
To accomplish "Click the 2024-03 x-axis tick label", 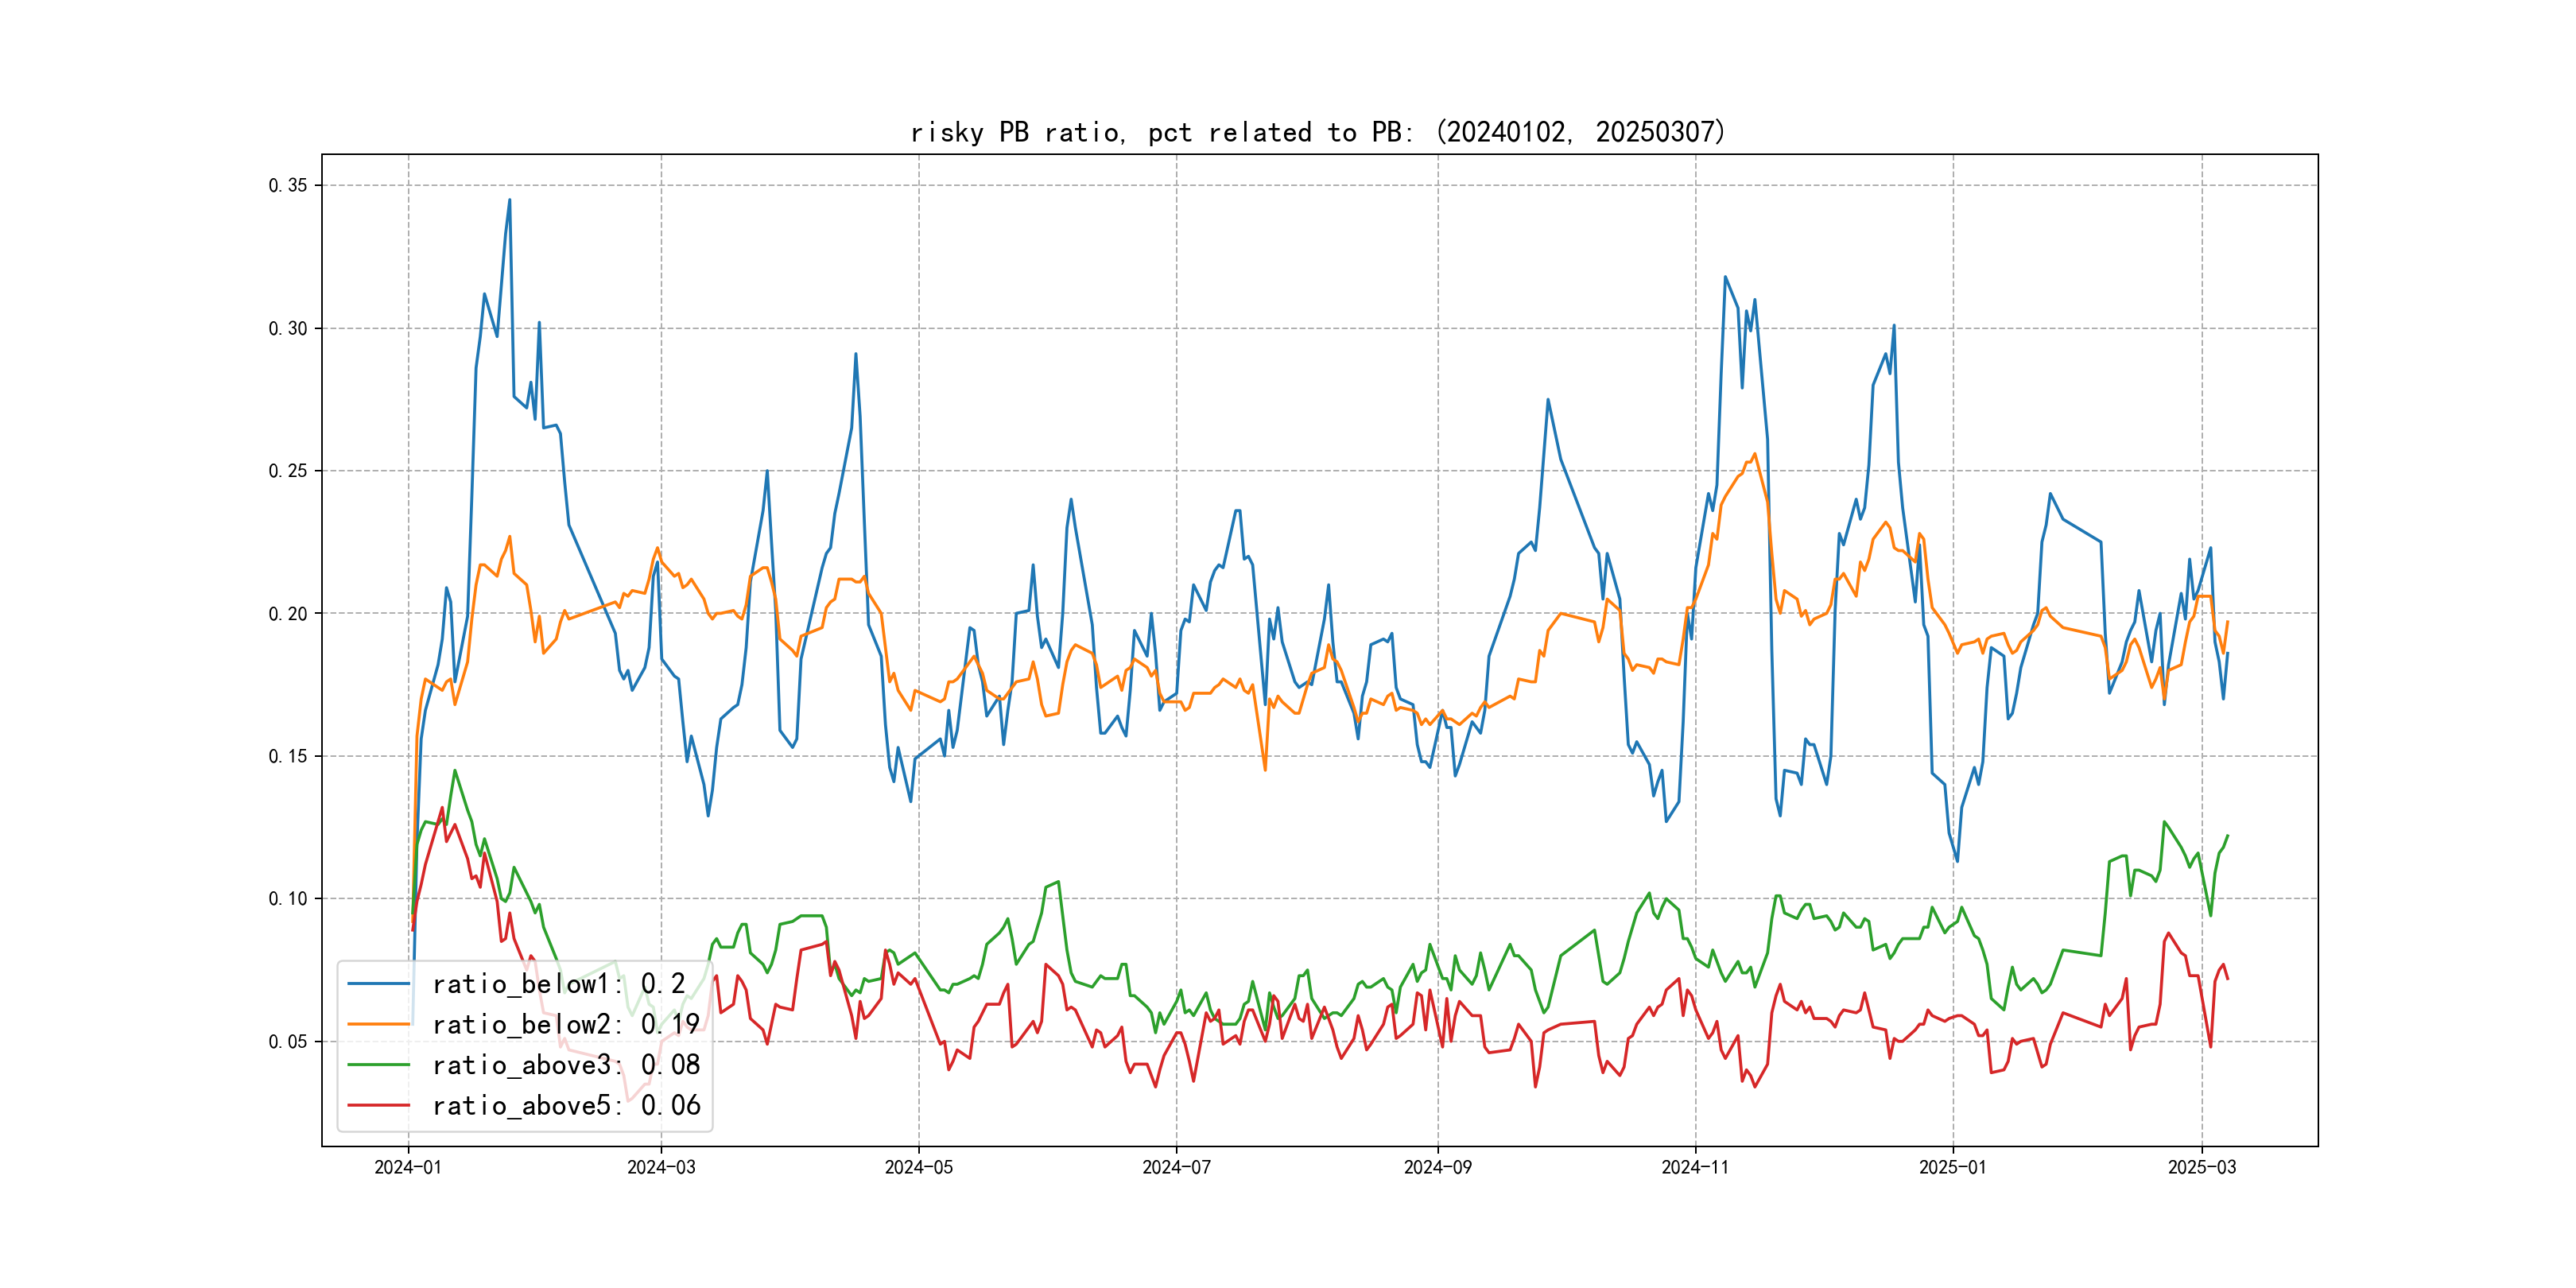I will point(661,1167).
